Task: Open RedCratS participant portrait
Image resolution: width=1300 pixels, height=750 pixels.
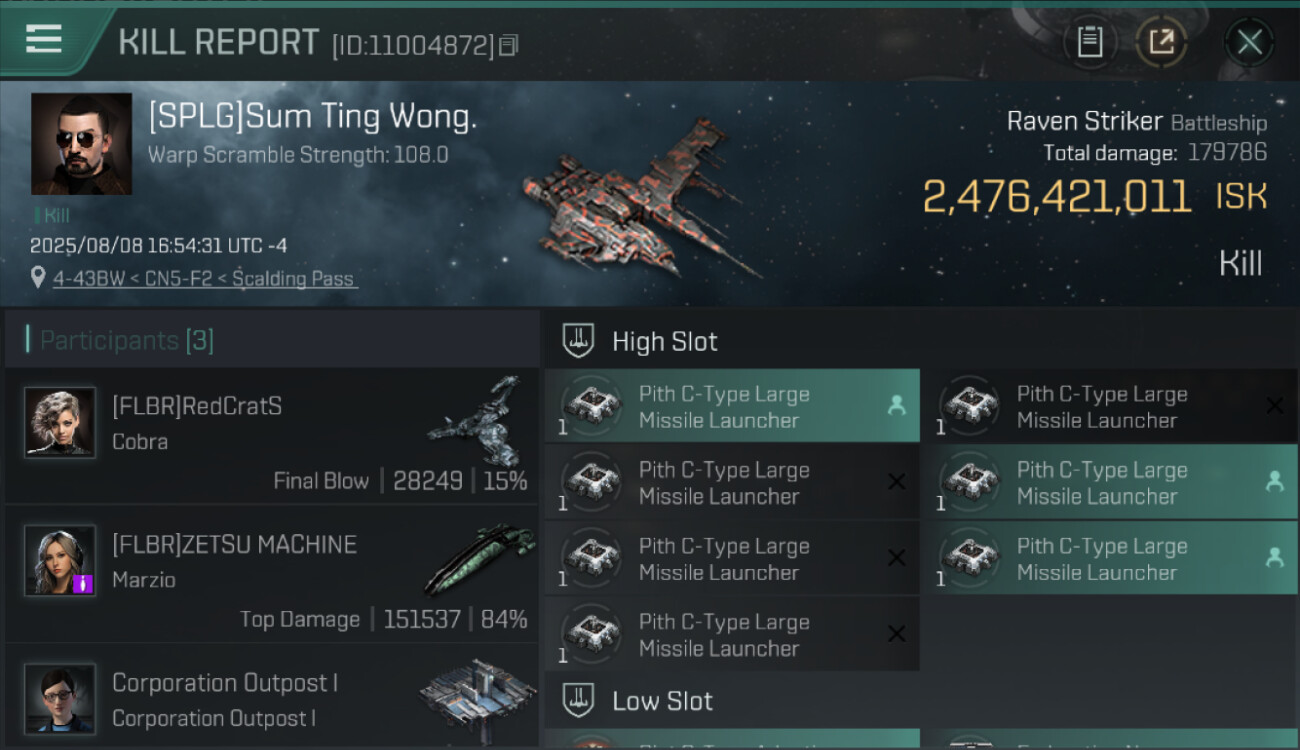Action: (60, 423)
